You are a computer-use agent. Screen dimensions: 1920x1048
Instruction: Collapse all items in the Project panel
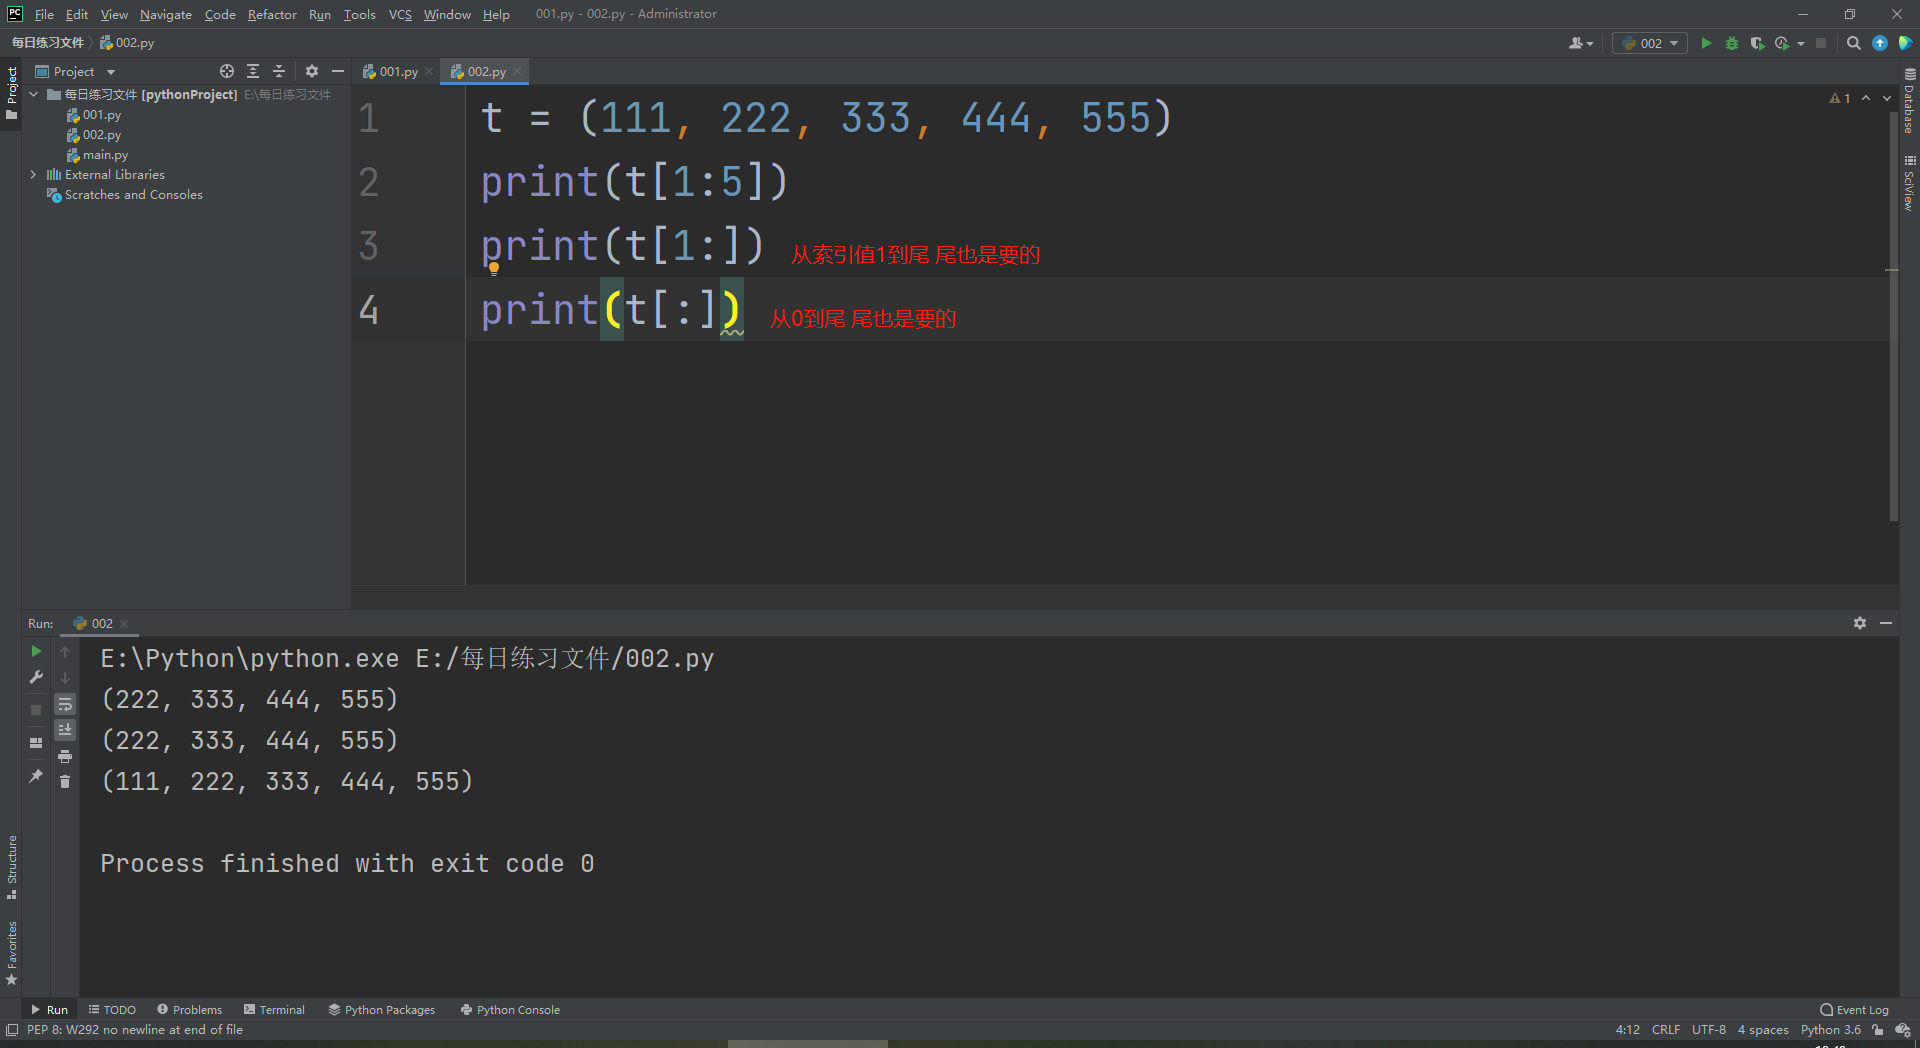[279, 71]
